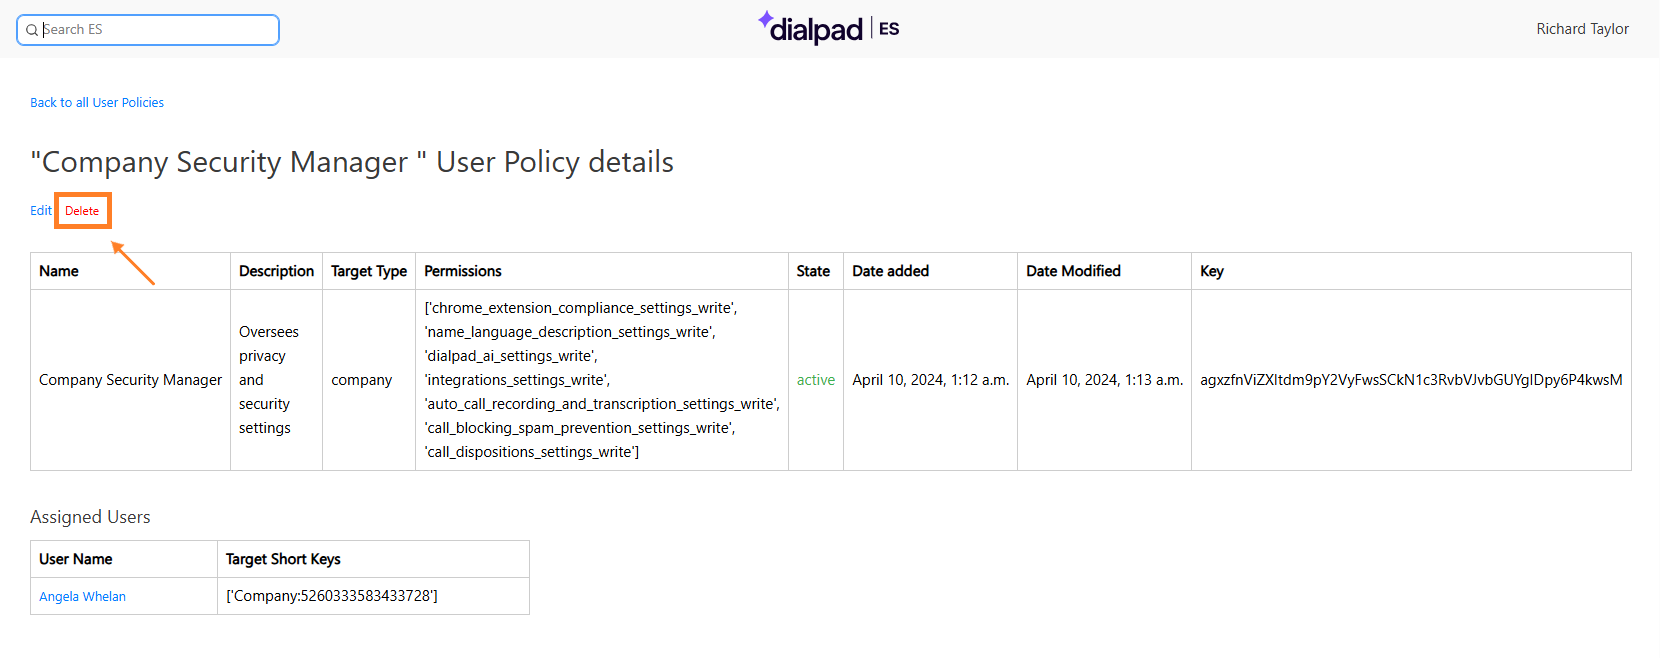Edit the Company Security Manager policy
The height and width of the screenshot is (658, 1660).
(x=40, y=211)
